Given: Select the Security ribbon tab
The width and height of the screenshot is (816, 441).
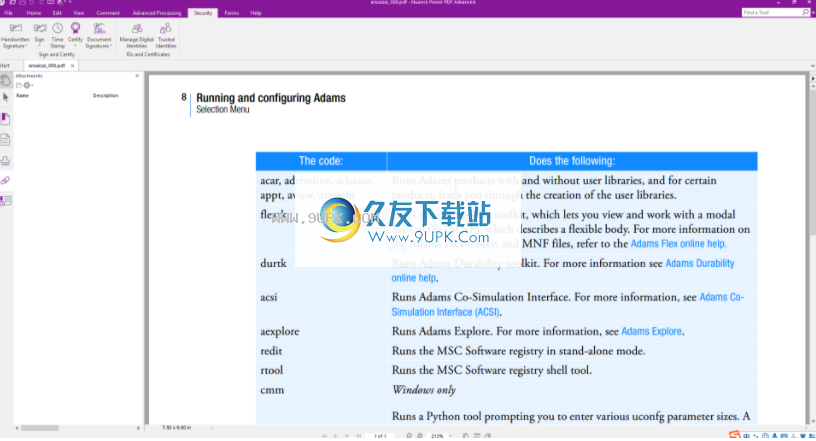Looking at the screenshot, I should (x=203, y=13).
